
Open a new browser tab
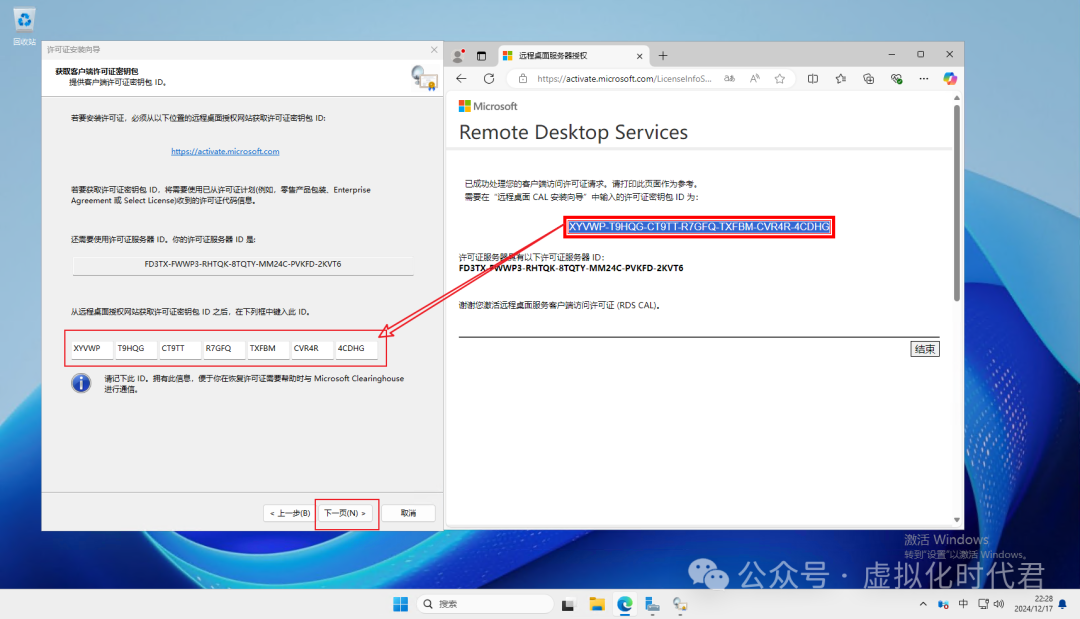pyautogui.click(x=662, y=55)
